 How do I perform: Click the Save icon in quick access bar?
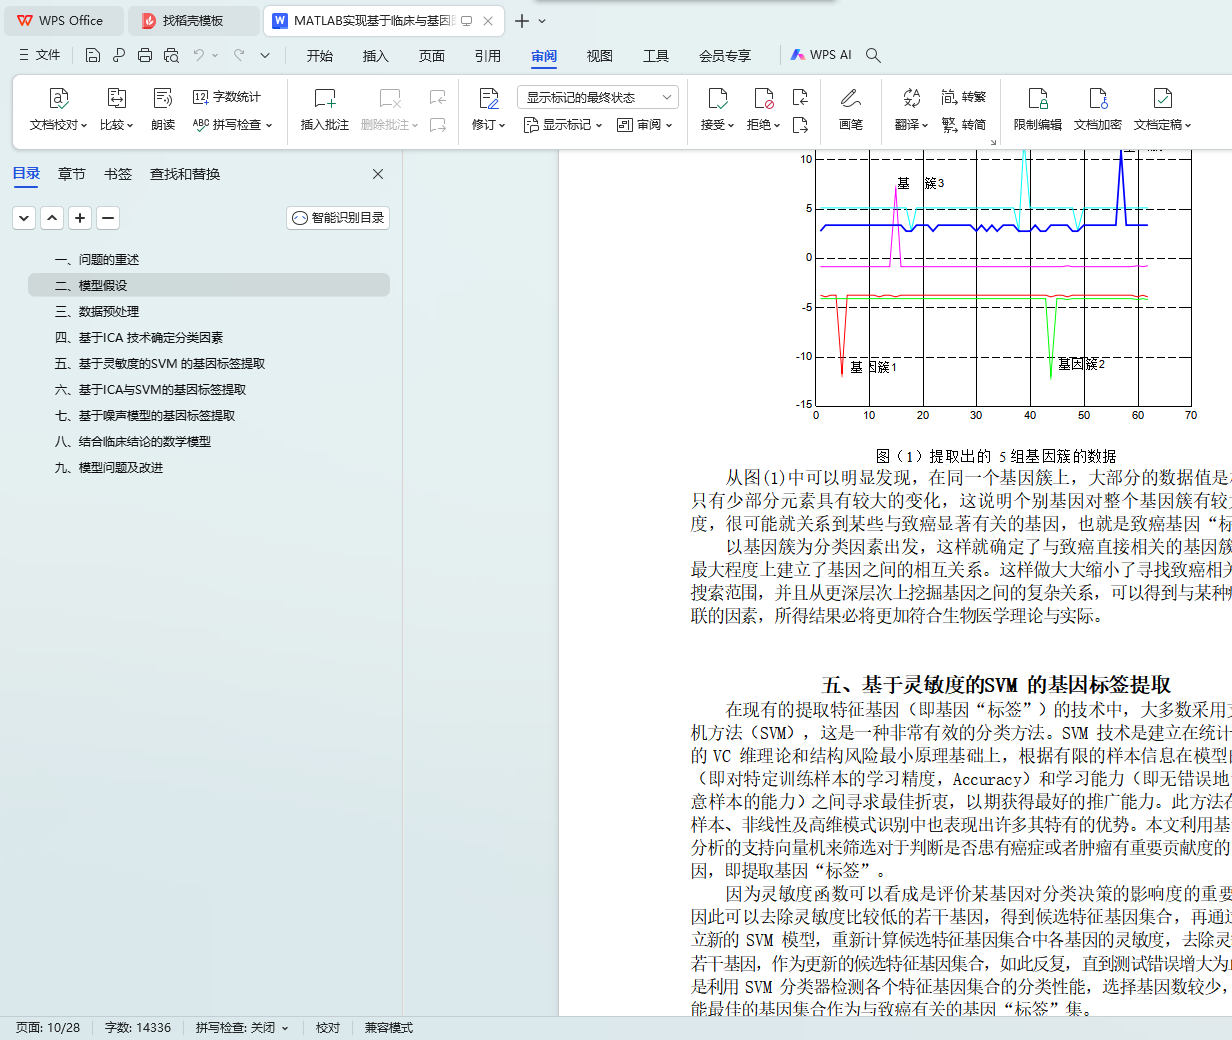[93, 56]
